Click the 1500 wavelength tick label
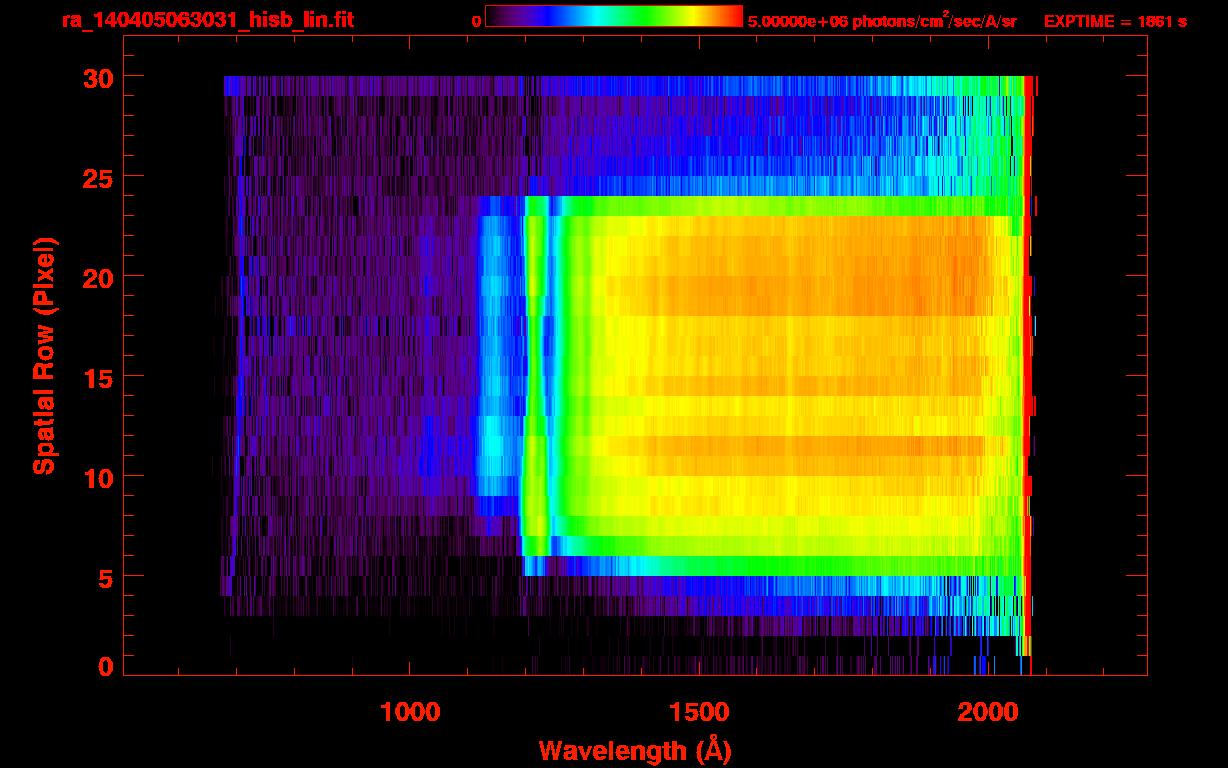The width and height of the screenshot is (1228, 768). (698, 712)
